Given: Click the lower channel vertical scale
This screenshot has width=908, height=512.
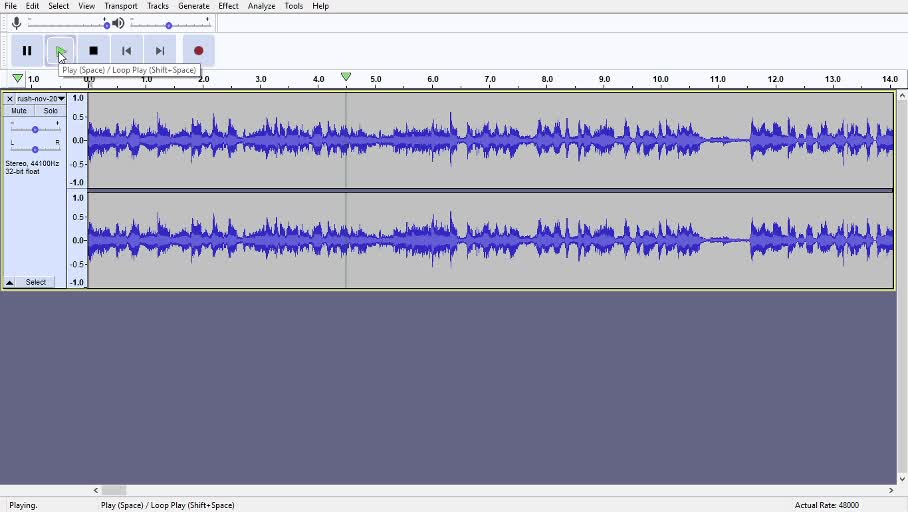Looking at the screenshot, I should (x=77, y=240).
